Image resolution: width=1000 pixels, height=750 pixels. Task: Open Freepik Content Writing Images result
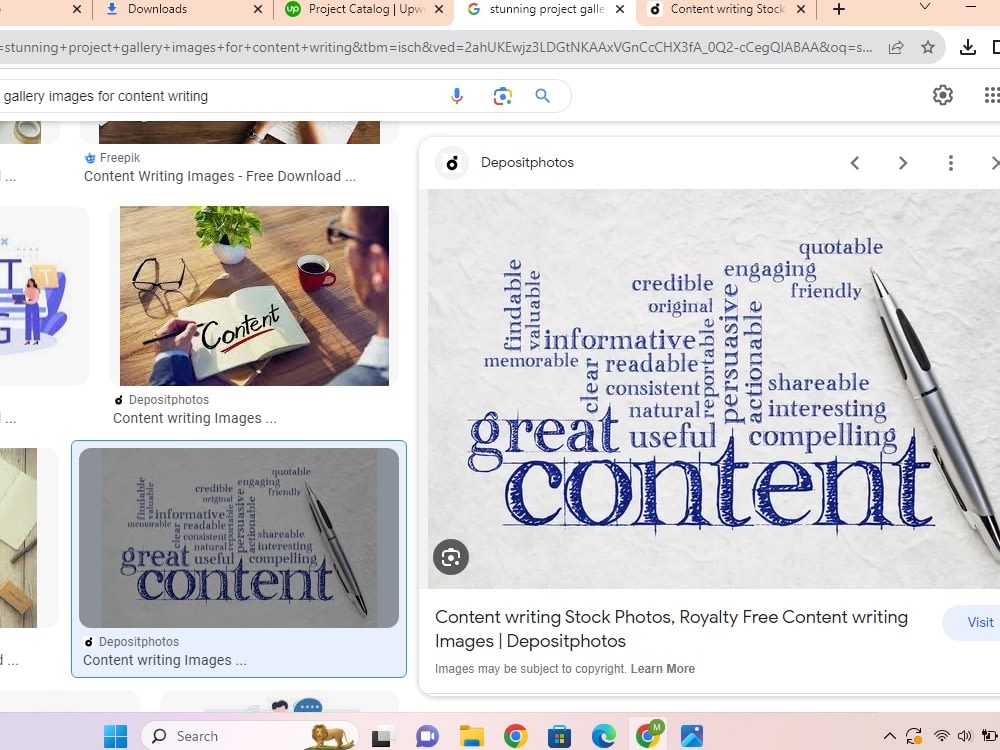coord(220,176)
